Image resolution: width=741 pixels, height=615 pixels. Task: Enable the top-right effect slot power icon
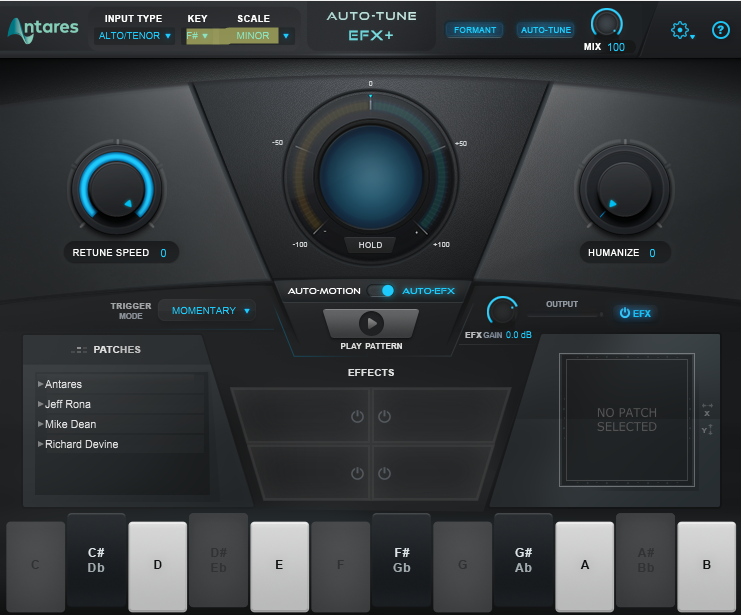coord(384,416)
